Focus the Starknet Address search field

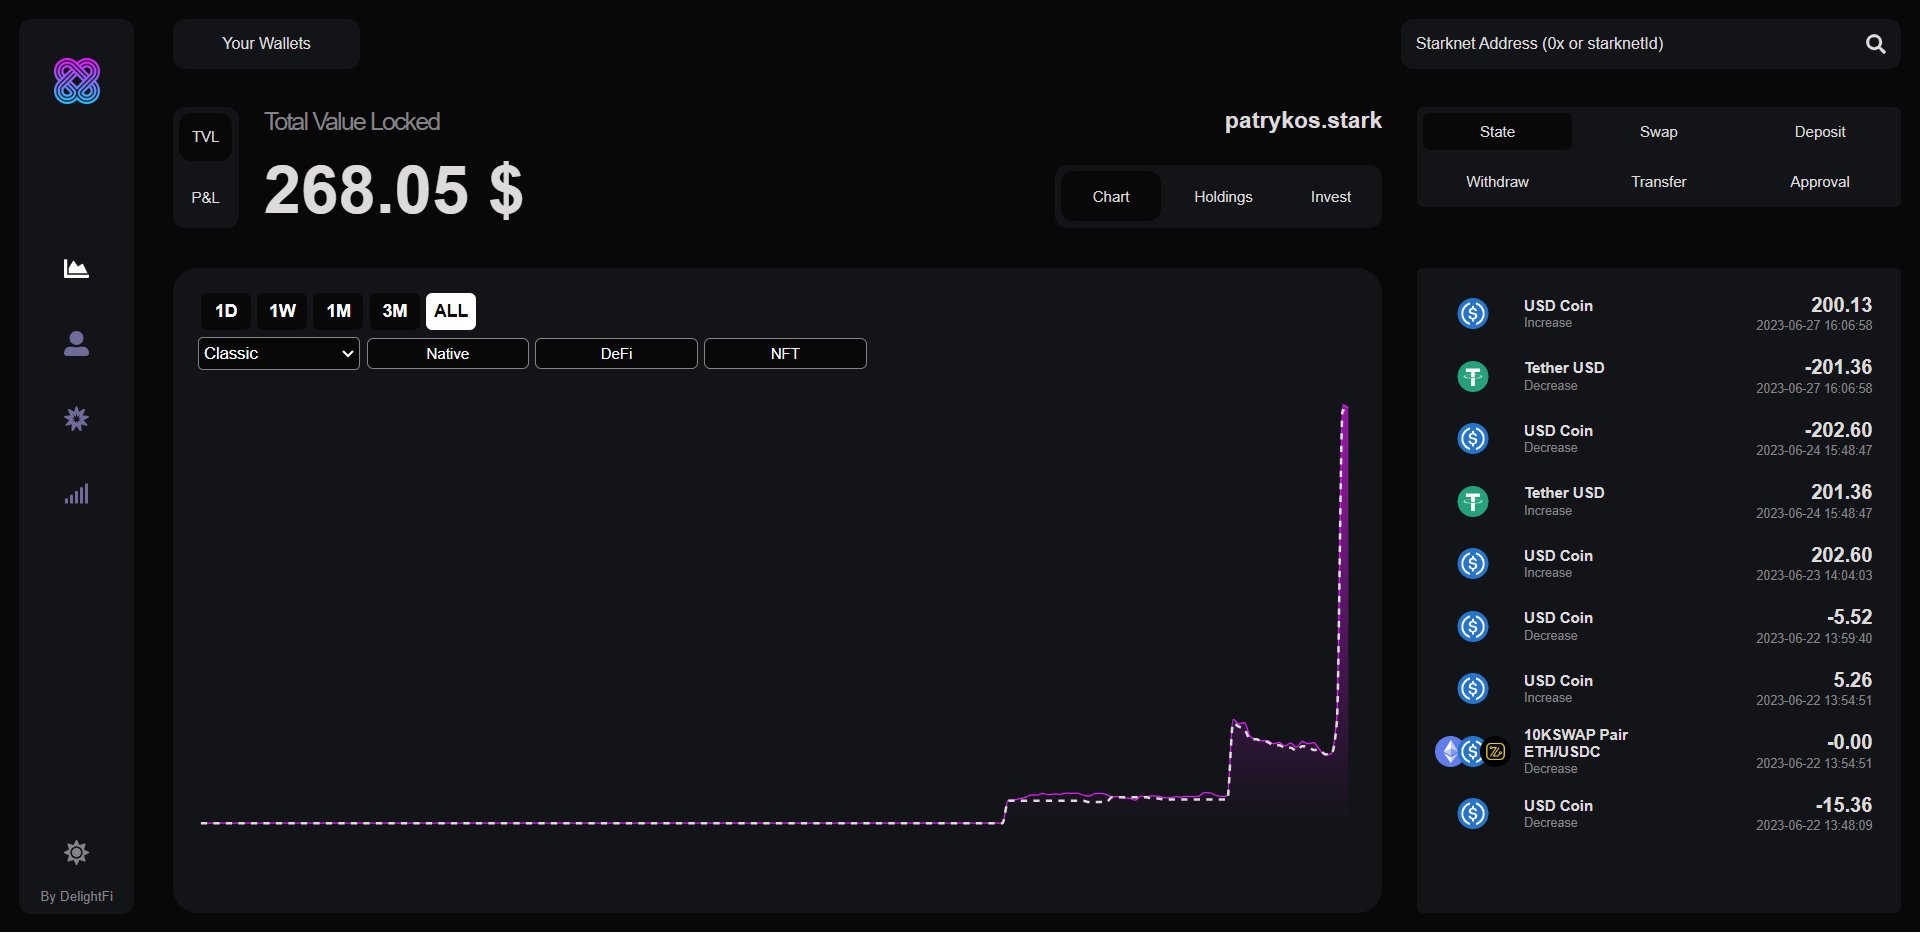click(x=1633, y=44)
